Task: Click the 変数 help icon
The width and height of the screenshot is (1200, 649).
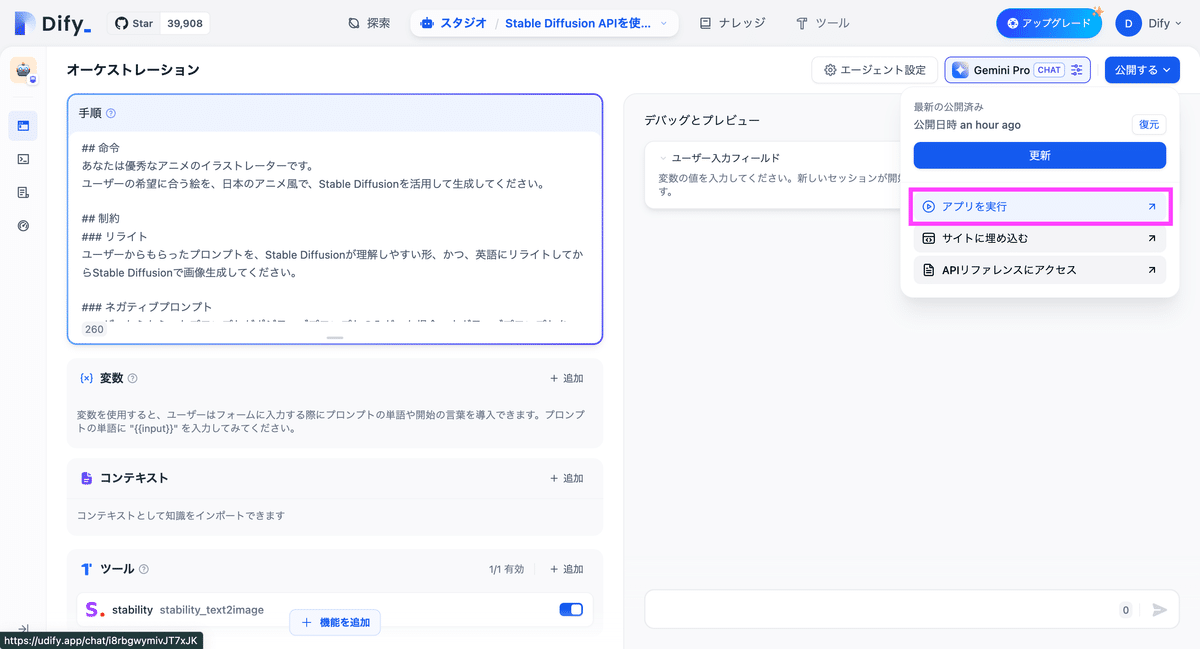Action: (133, 378)
